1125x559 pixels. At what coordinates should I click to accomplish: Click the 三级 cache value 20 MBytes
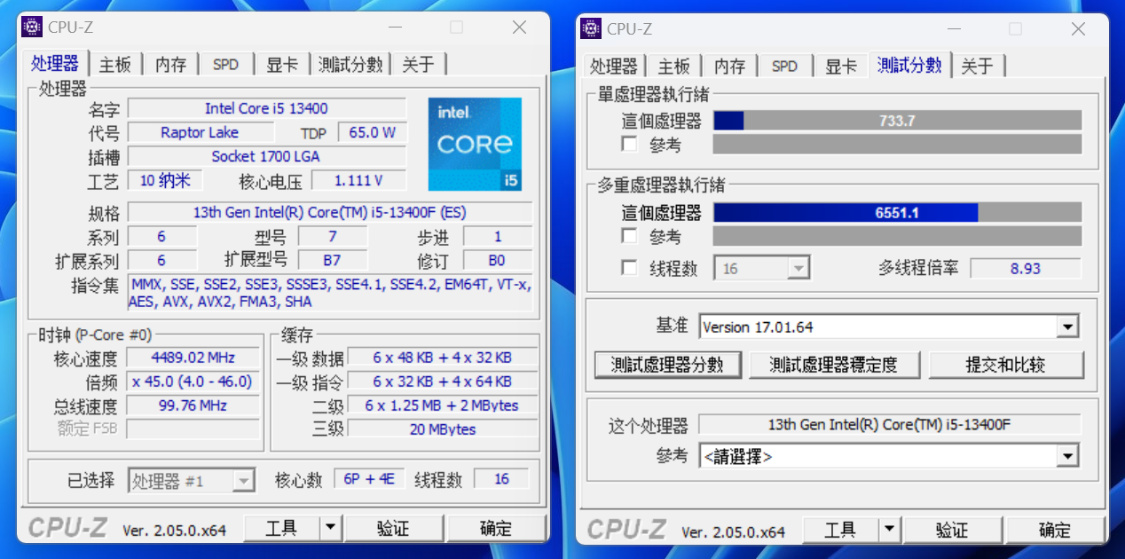click(443, 429)
